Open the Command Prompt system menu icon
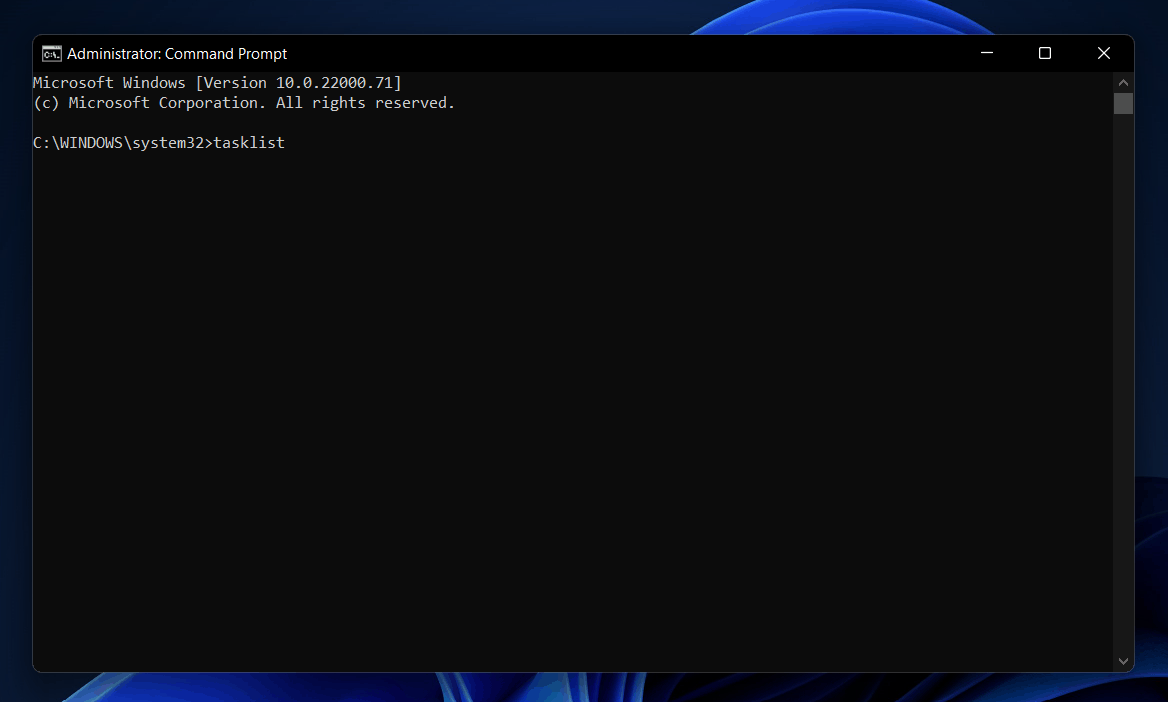This screenshot has height=702, width=1168. tap(51, 54)
